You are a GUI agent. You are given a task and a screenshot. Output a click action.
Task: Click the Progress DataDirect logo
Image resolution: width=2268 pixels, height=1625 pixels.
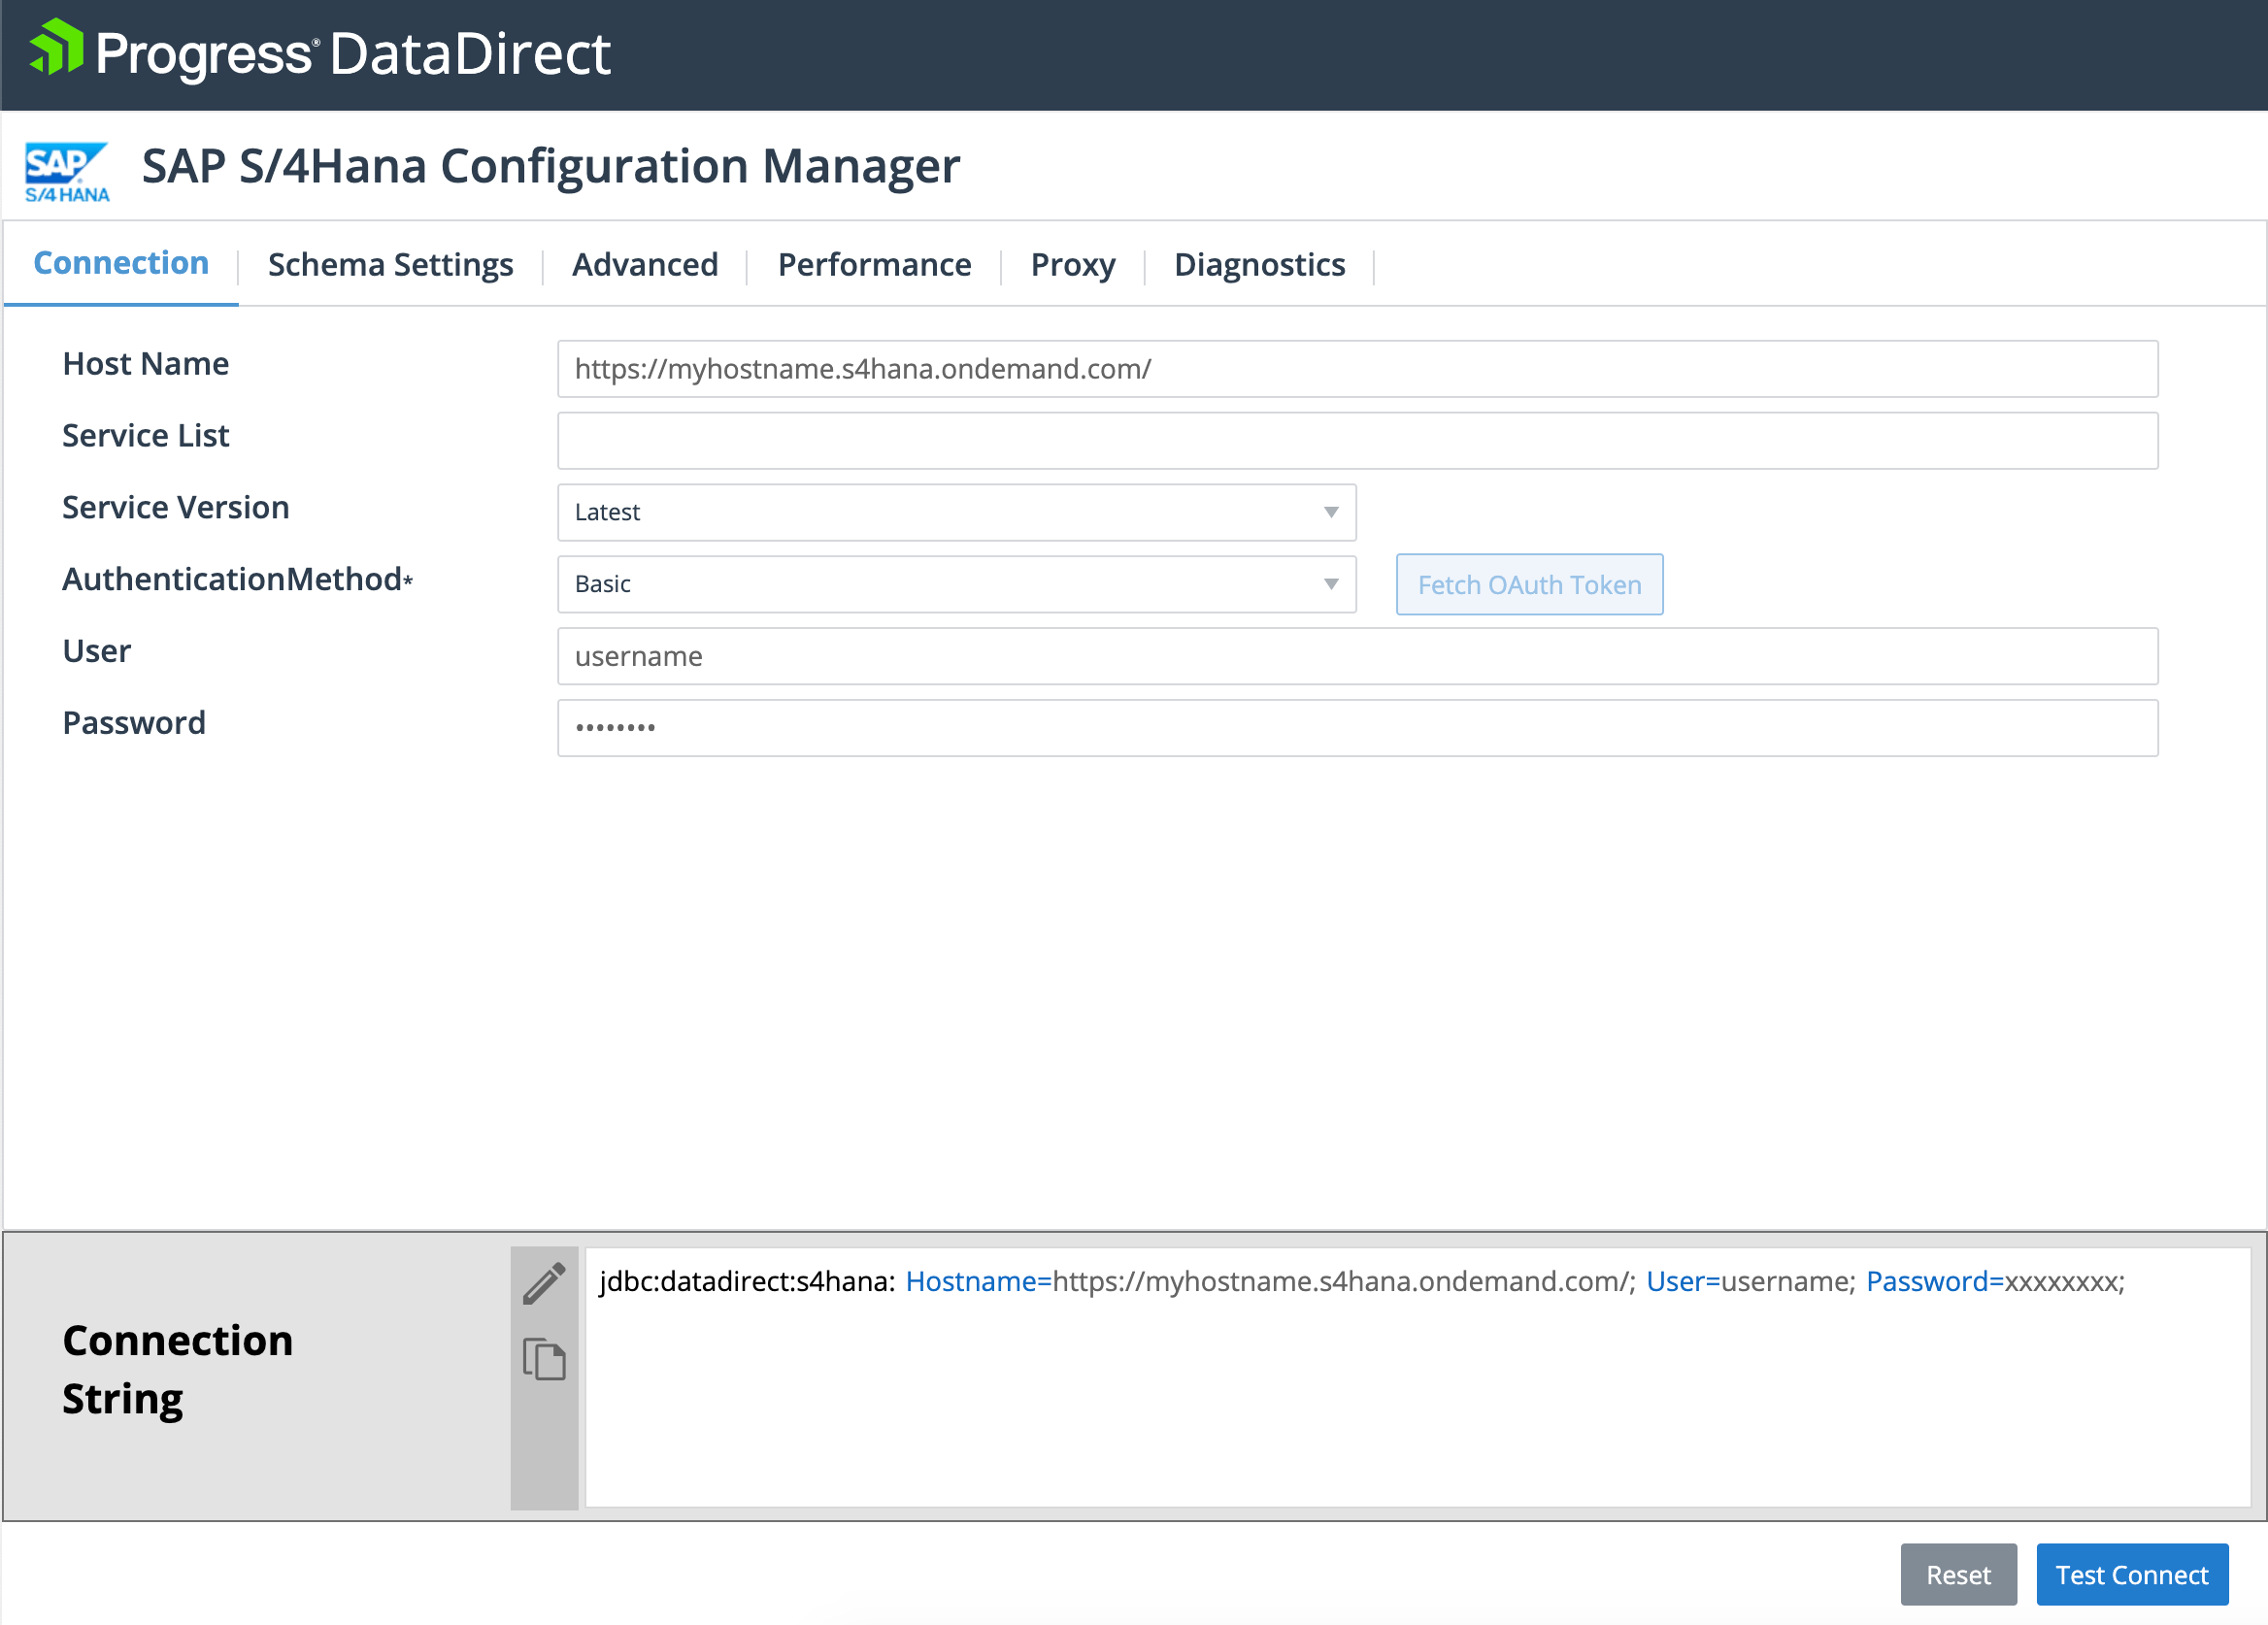tap(321, 53)
